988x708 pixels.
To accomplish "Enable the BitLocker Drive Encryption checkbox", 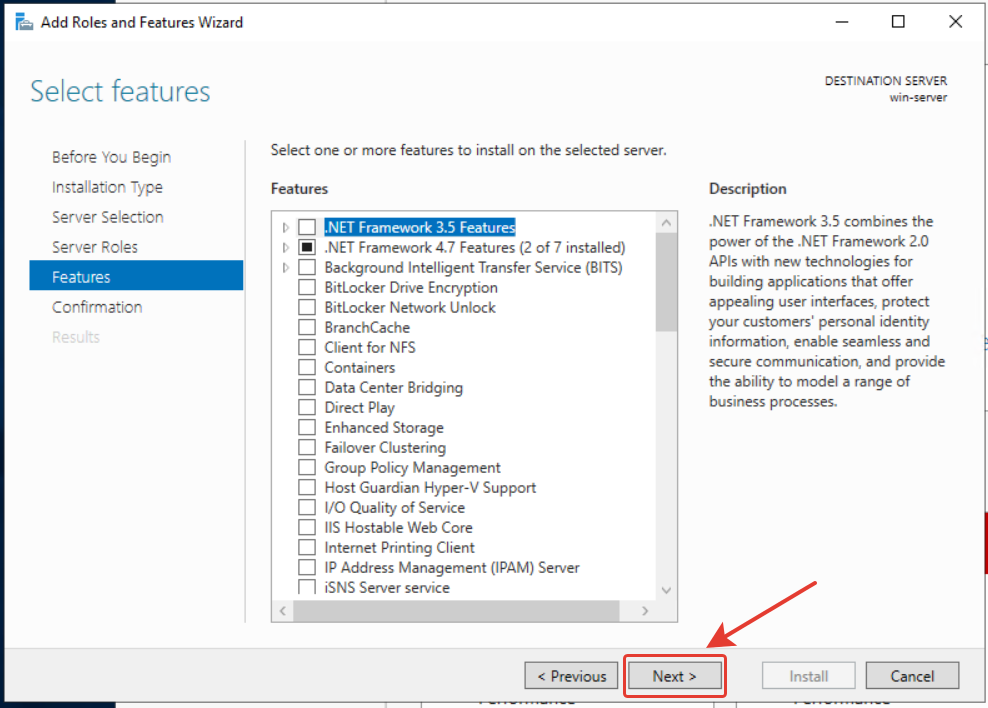I will [x=307, y=287].
